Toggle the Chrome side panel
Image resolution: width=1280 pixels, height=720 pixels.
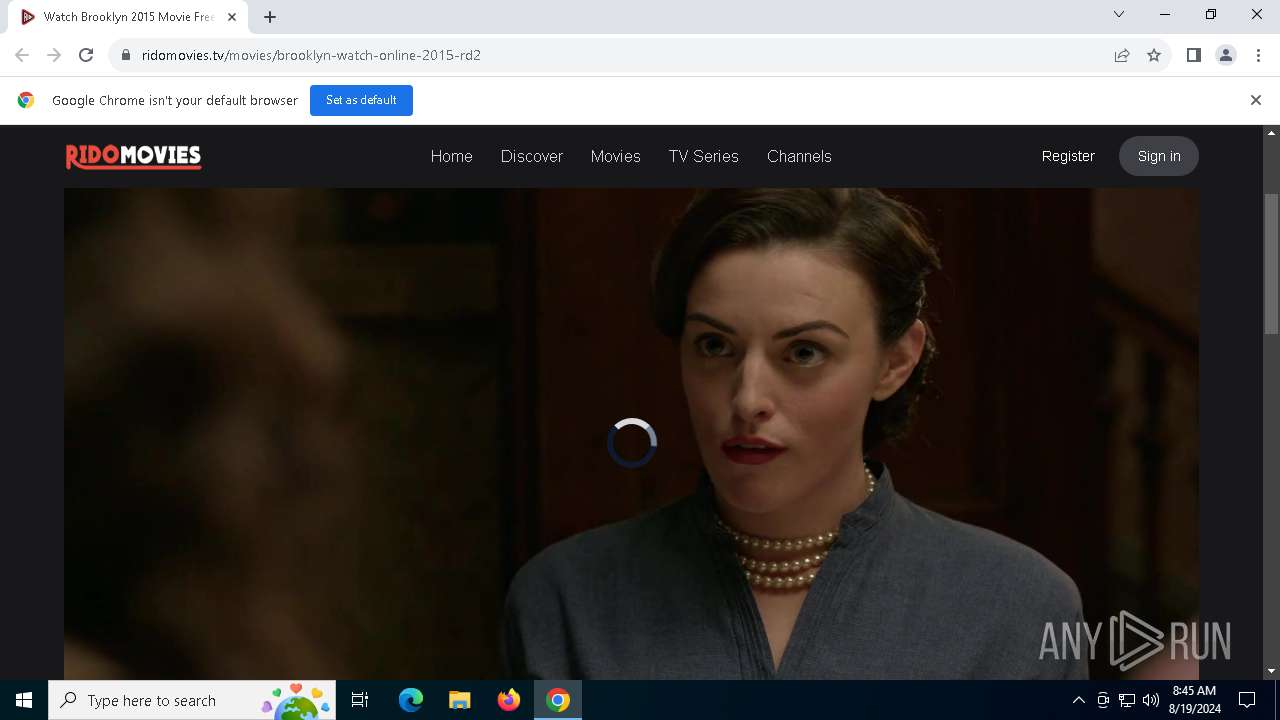pos(1194,55)
